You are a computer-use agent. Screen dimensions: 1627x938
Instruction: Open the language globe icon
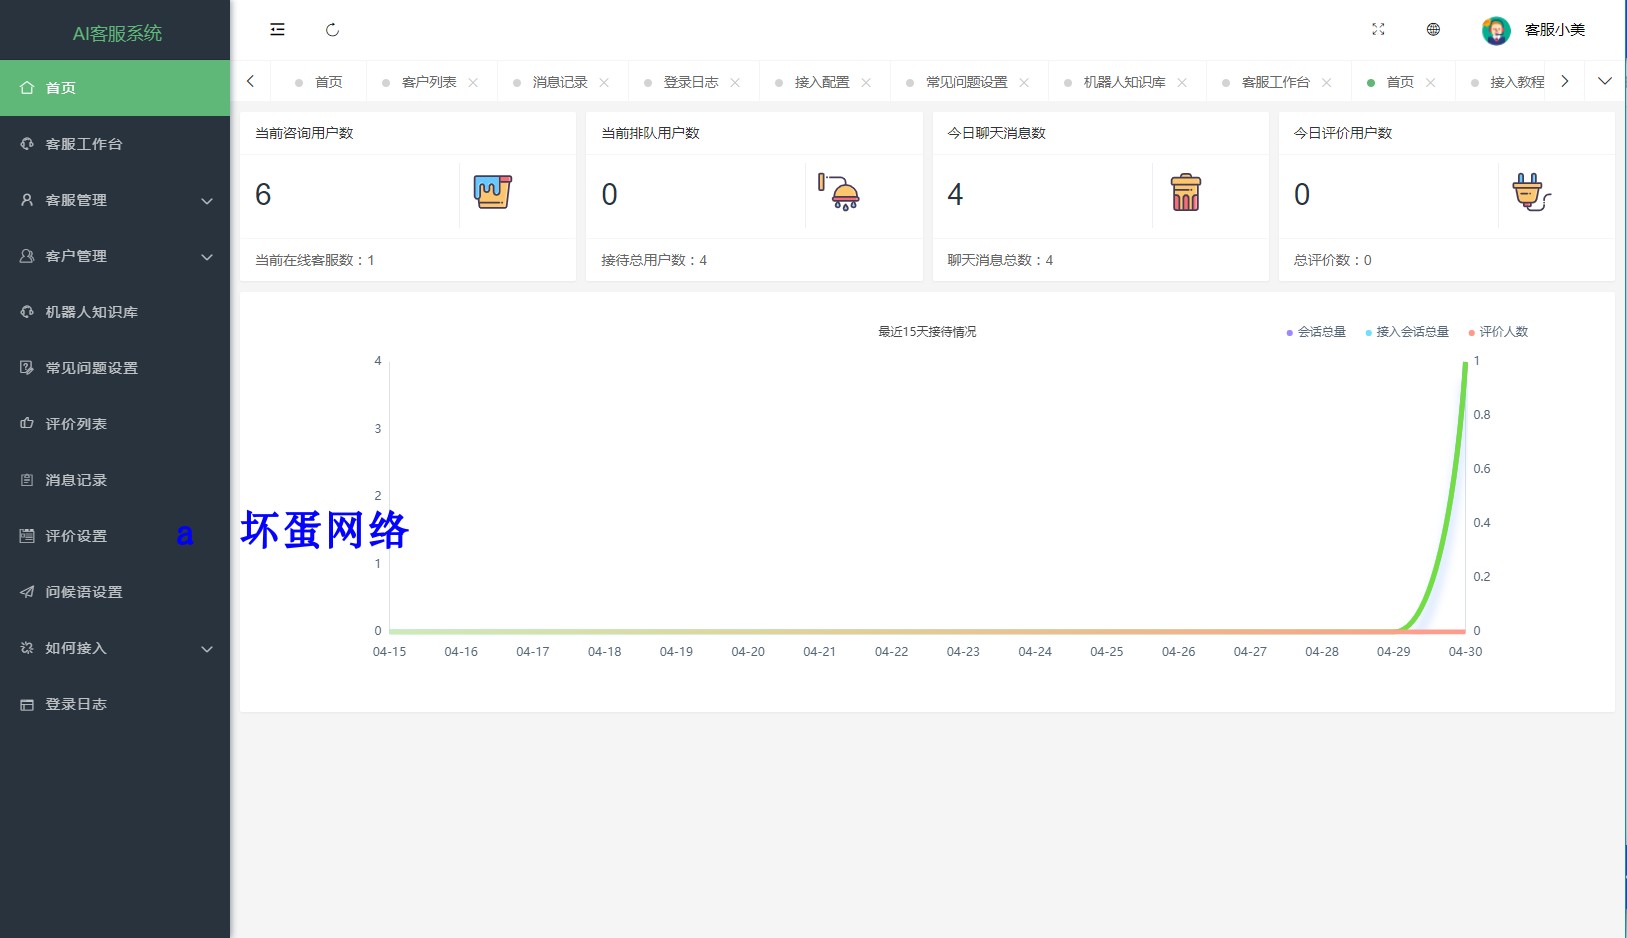click(1433, 30)
